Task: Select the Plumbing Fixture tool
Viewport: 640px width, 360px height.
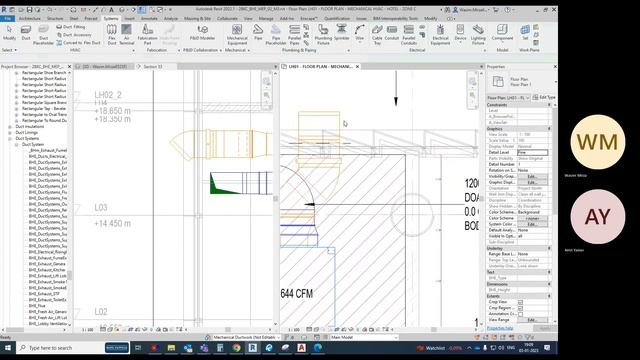Action: click(323, 34)
